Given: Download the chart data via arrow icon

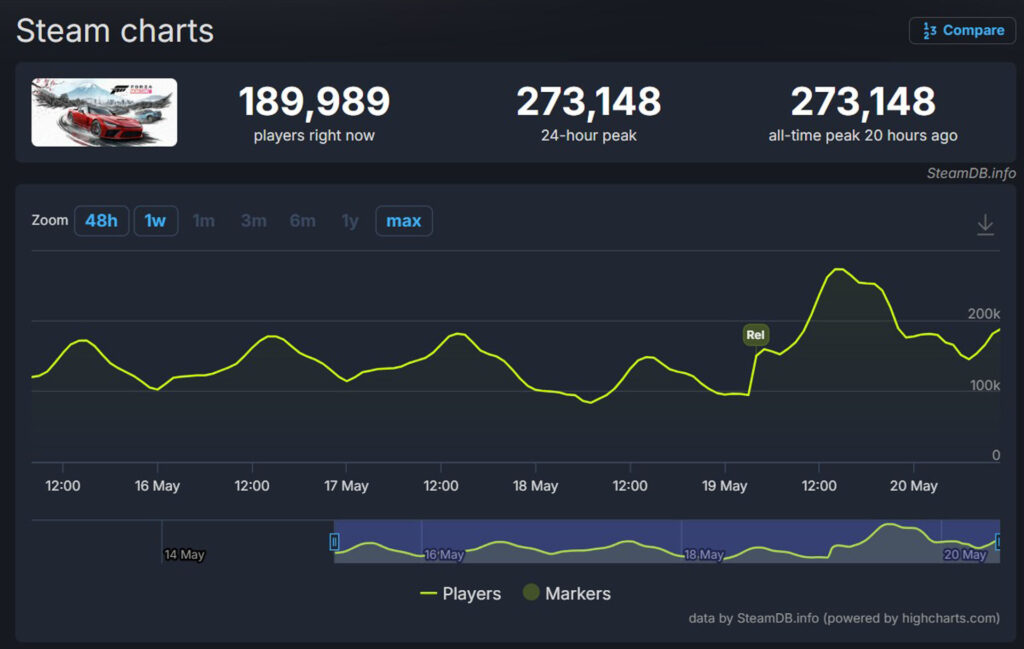Looking at the screenshot, I should tap(985, 225).
